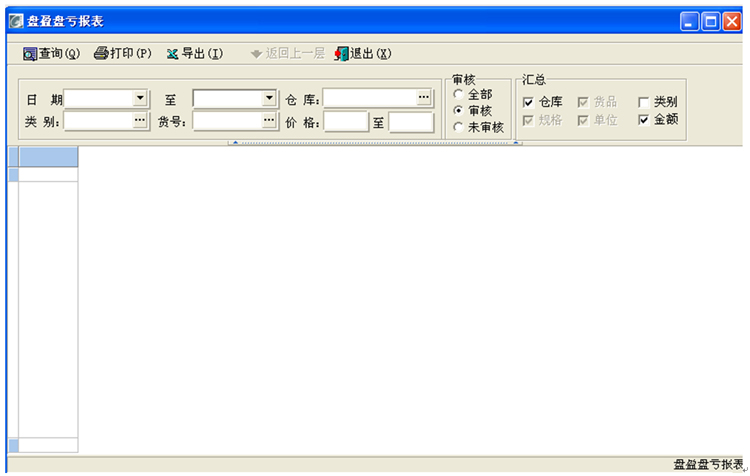
Task: Close the 盘盈盘亏报表 window
Action: pos(732,22)
